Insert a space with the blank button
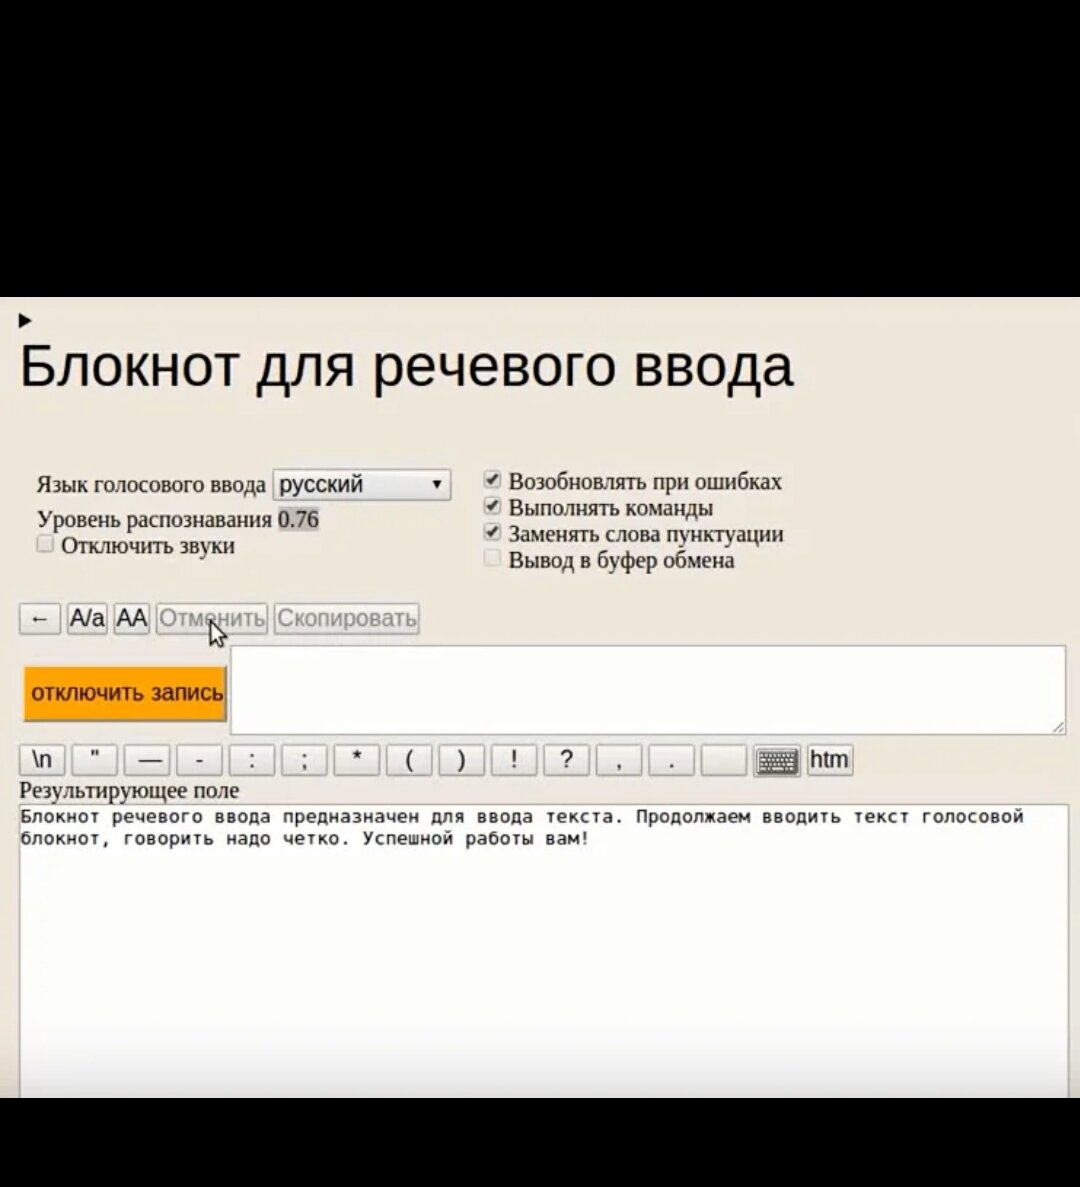Screen dimensions: 1080x1187 point(724,760)
